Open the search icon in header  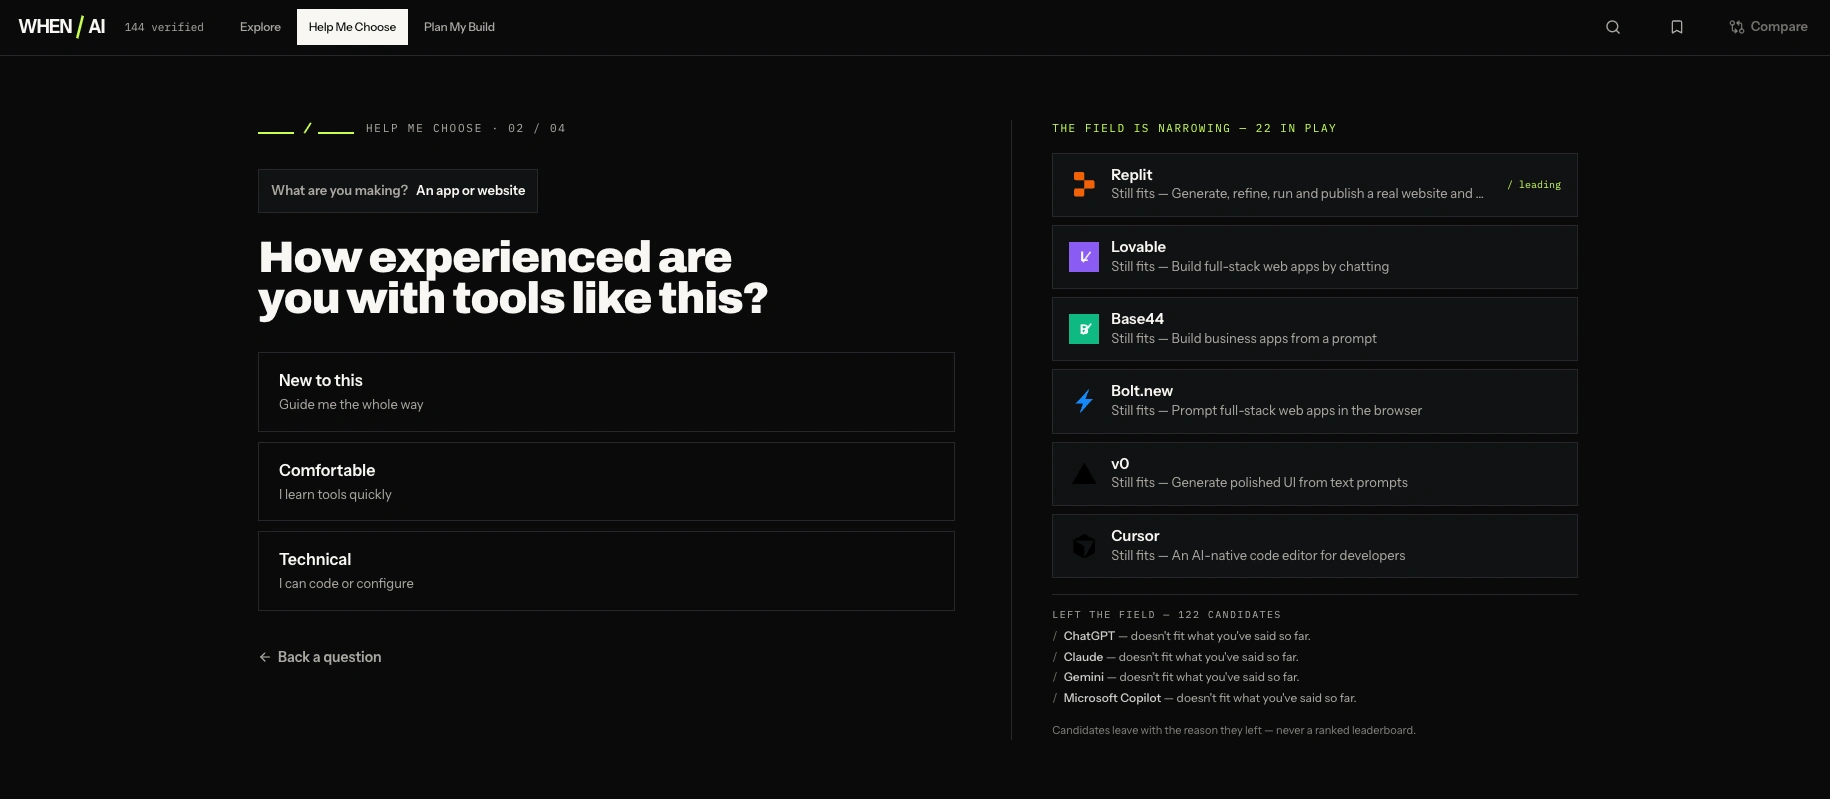point(1613,27)
